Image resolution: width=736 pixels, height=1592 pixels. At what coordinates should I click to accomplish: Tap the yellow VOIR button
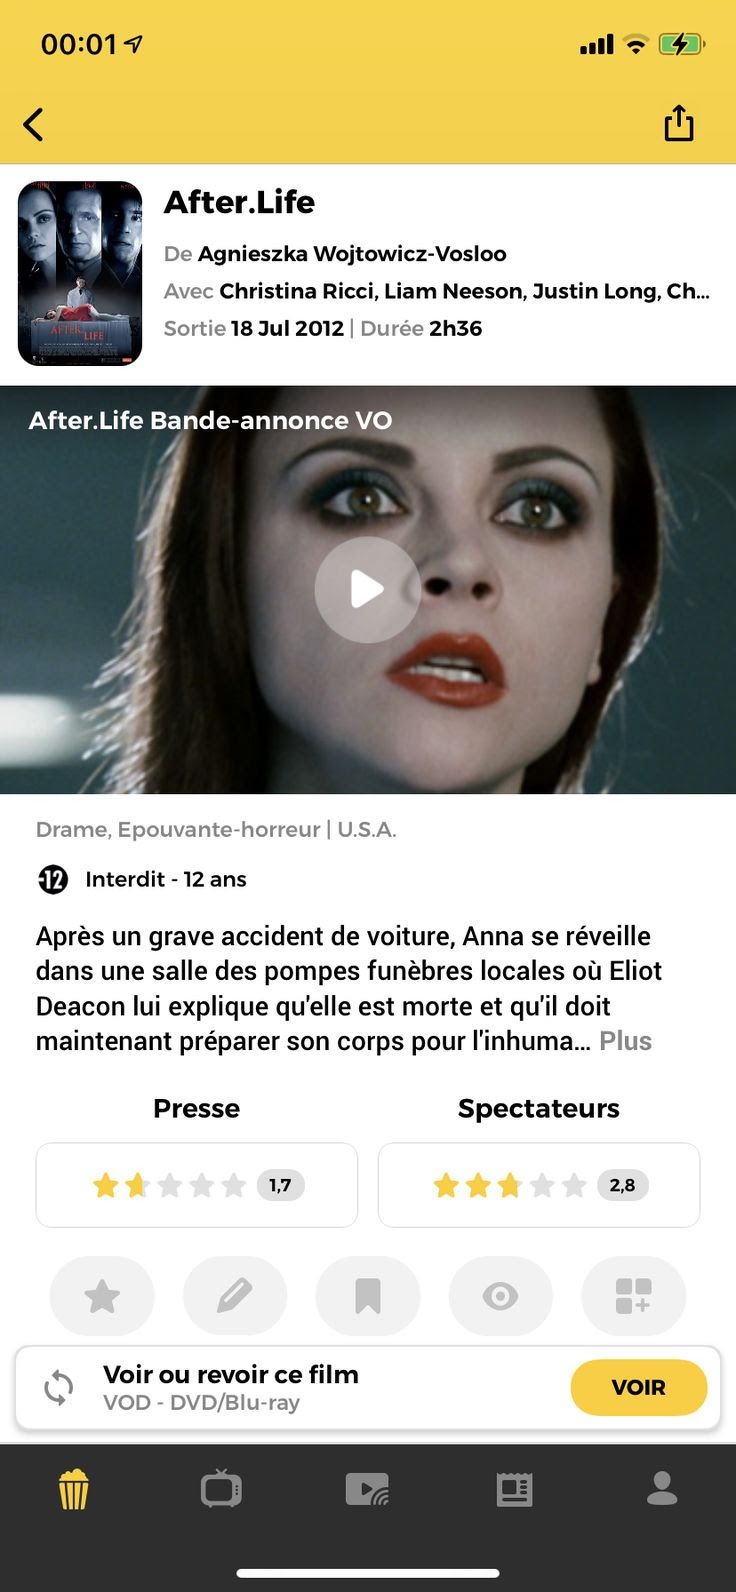[639, 1387]
